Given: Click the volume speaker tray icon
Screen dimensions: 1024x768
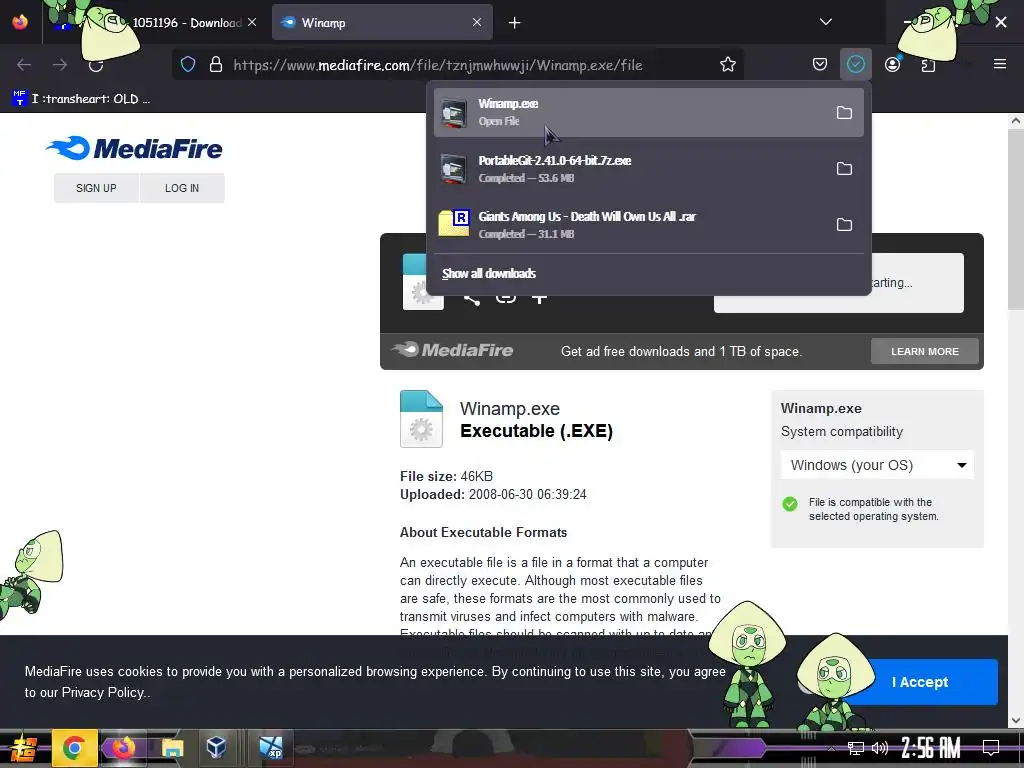Looking at the screenshot, I should click(880, 748).
